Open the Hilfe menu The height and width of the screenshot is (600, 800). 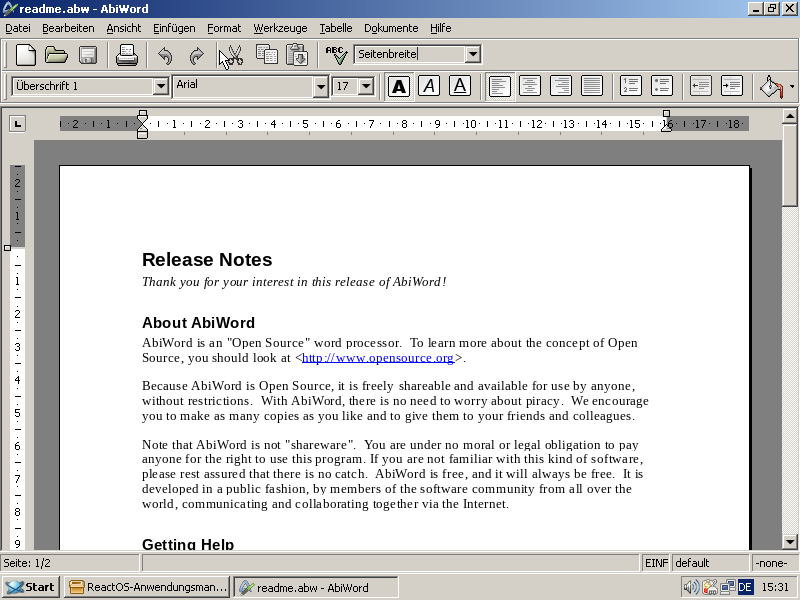[440, 28]
